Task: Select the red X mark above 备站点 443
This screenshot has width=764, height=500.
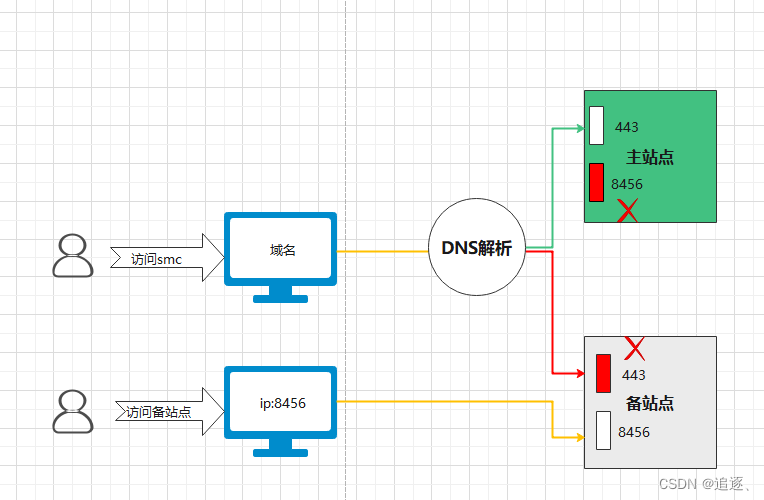Action: click(x=634, y=348)
